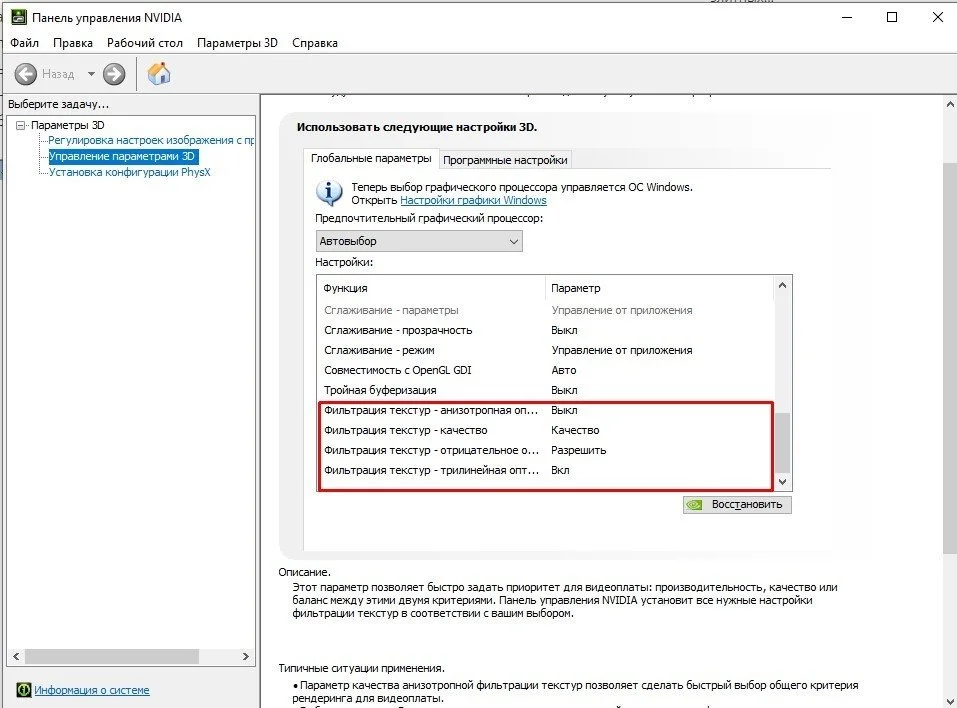
Task: Click the settings list scroll-down arrow
Action: tap(782, 482)
